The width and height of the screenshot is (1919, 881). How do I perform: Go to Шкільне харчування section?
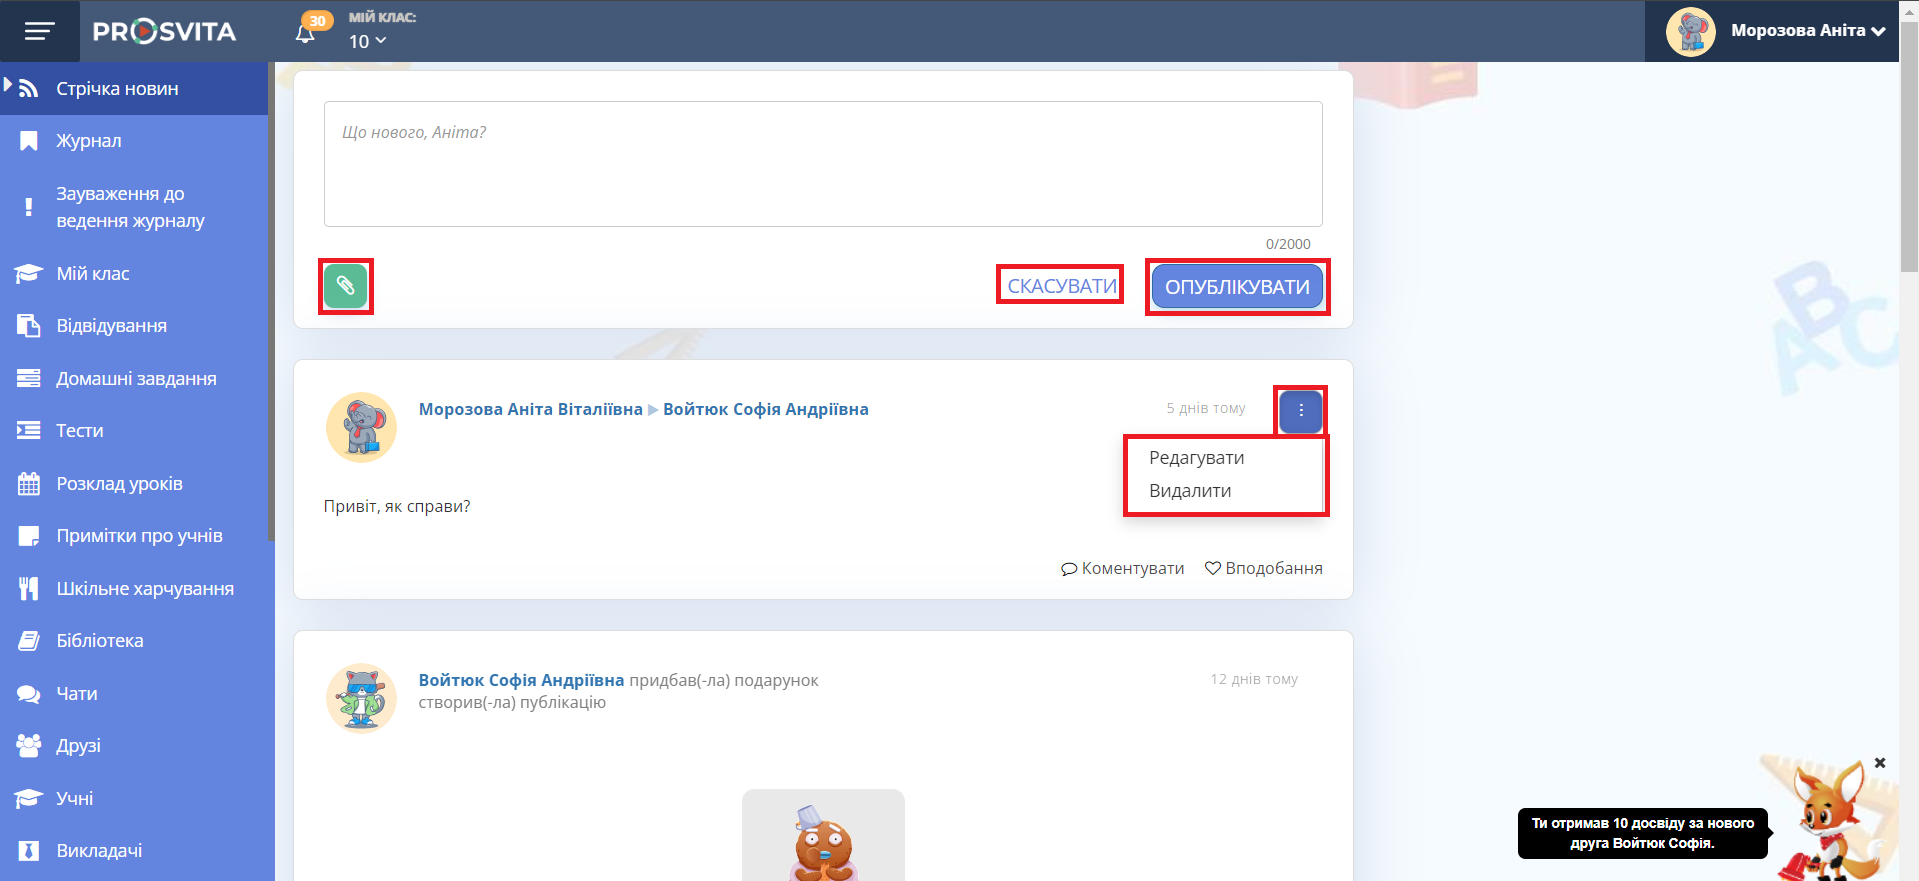coord(144,589)
